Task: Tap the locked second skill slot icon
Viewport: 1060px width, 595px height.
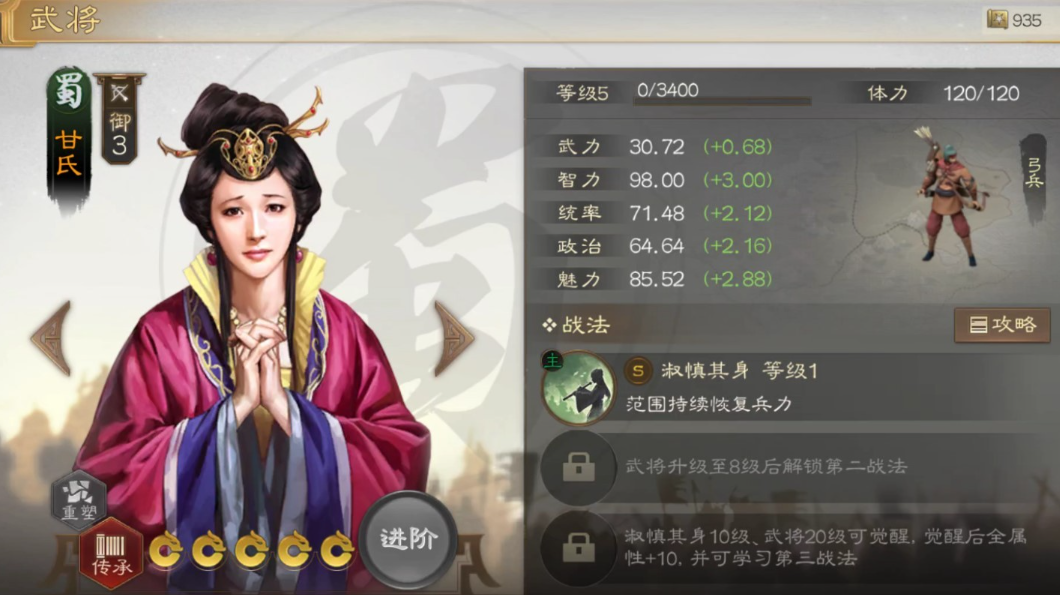Action: [x=579, y=467]
